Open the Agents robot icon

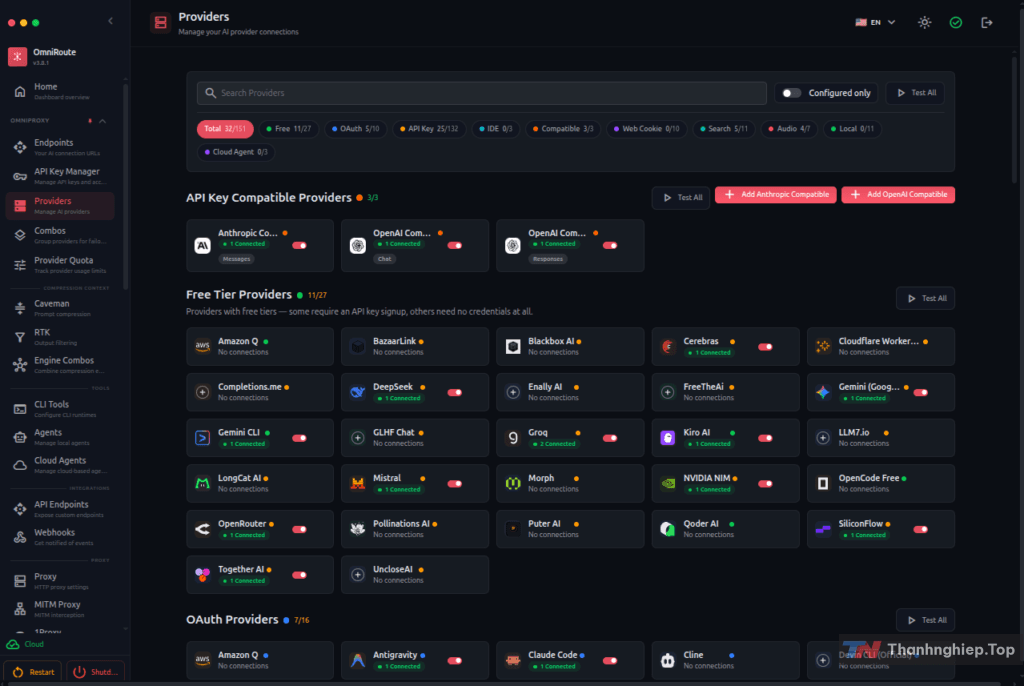pos(20,437)
